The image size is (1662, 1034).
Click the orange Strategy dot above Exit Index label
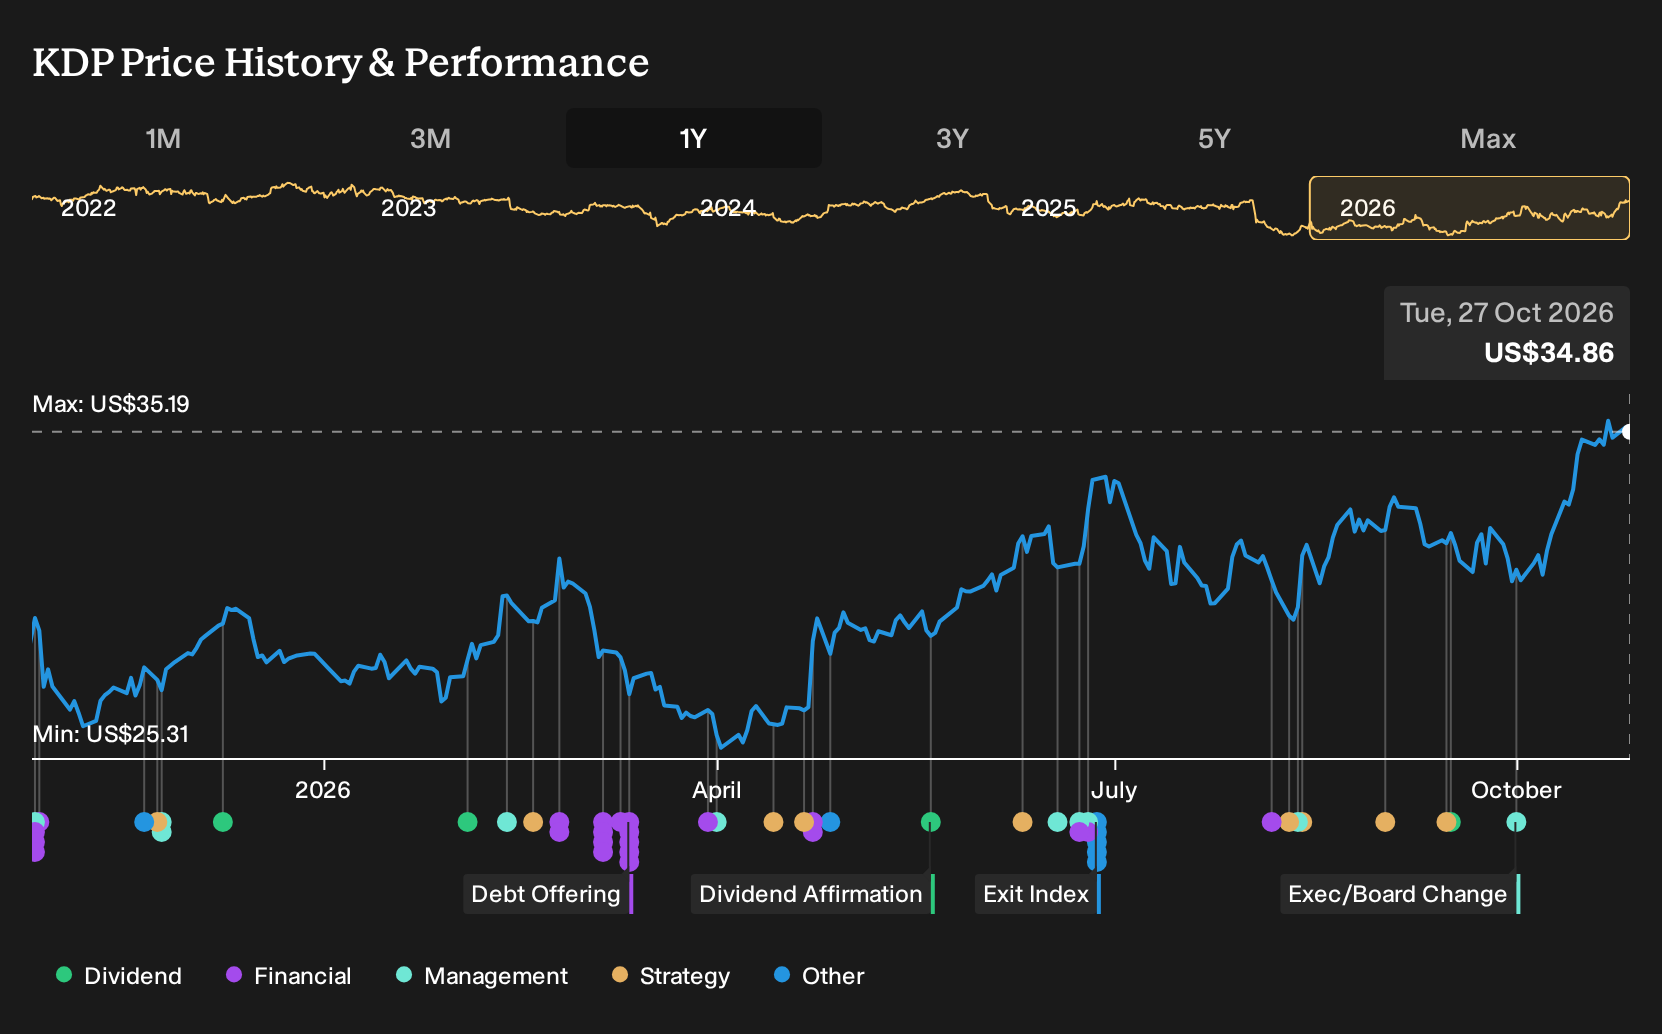click(x=1022, y=822)
